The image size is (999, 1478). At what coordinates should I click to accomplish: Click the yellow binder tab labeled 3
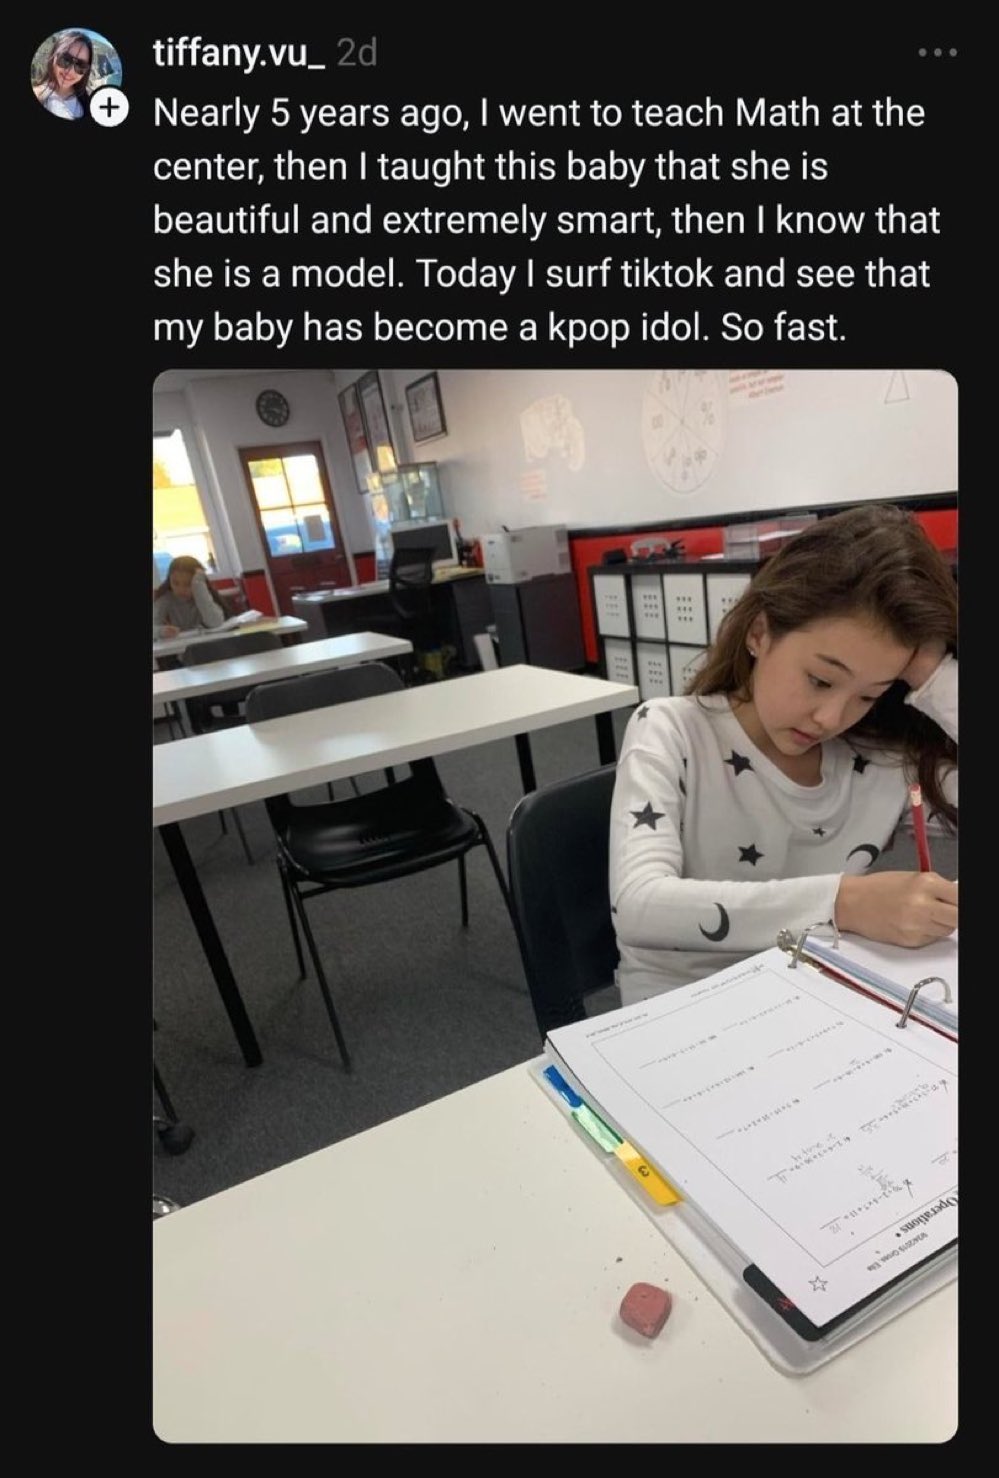point(648,1174)
